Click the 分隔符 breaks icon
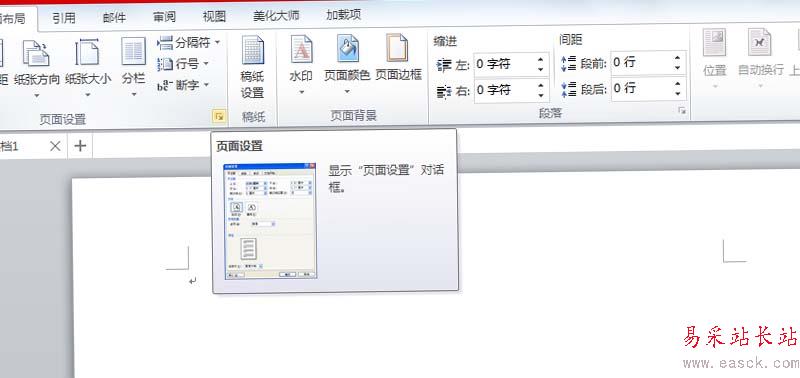The image size is (800, 378). tap(165, 43)
